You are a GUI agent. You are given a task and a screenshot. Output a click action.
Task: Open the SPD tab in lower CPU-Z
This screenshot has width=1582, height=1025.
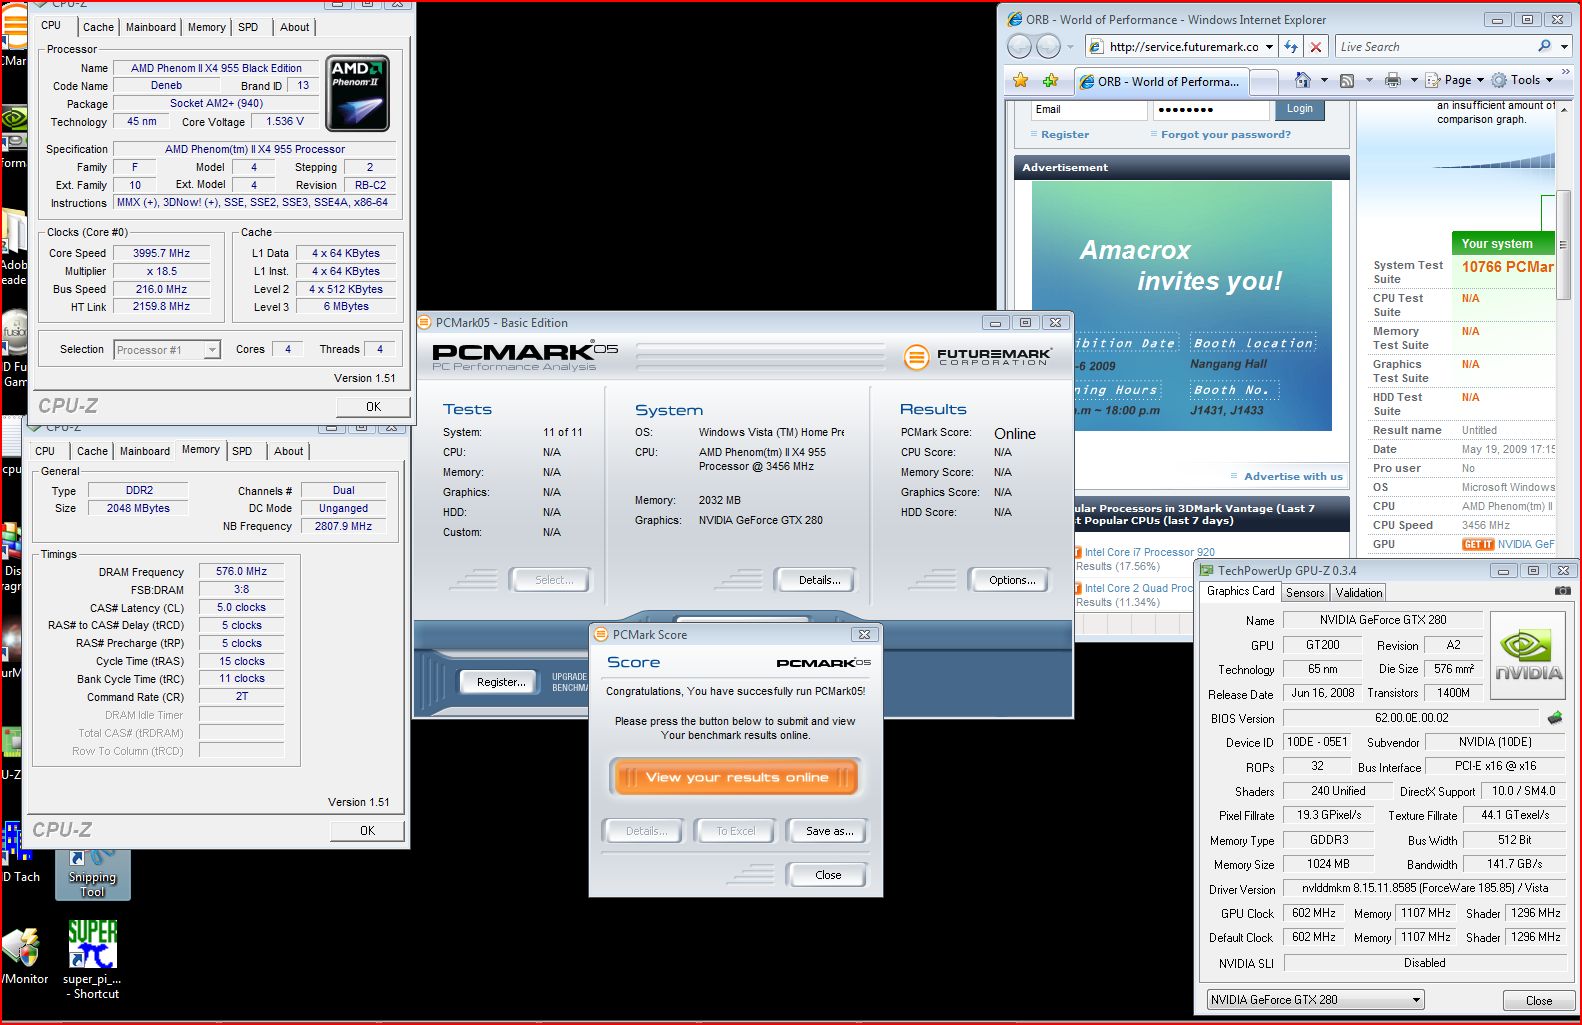click(x=242, y=451)
